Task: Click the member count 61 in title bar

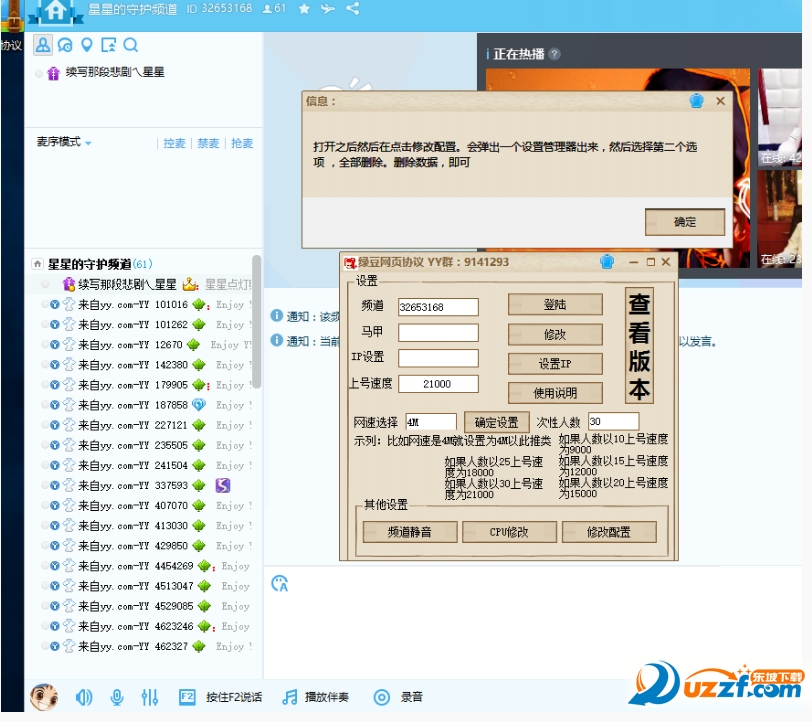Action: 274,8
